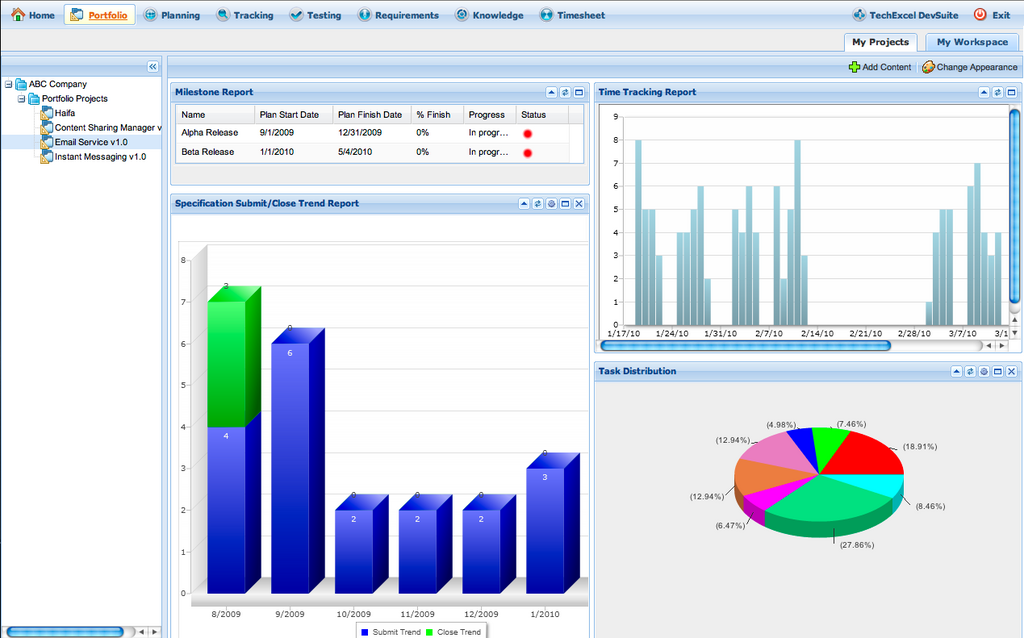This screenshot has height=638, width=1024.
Task: Close the Specification Submit/Close Trend Report panel
Action: [579, 204]
